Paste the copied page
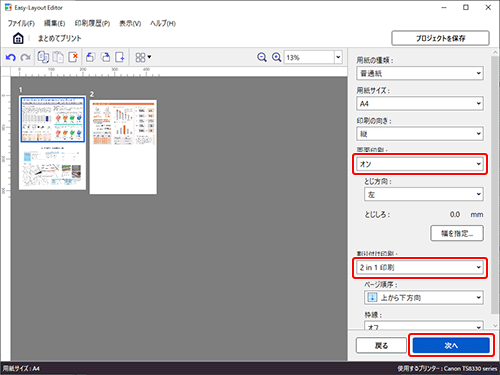The height and width of the screenshot is (375, 500). coord(58,57)
